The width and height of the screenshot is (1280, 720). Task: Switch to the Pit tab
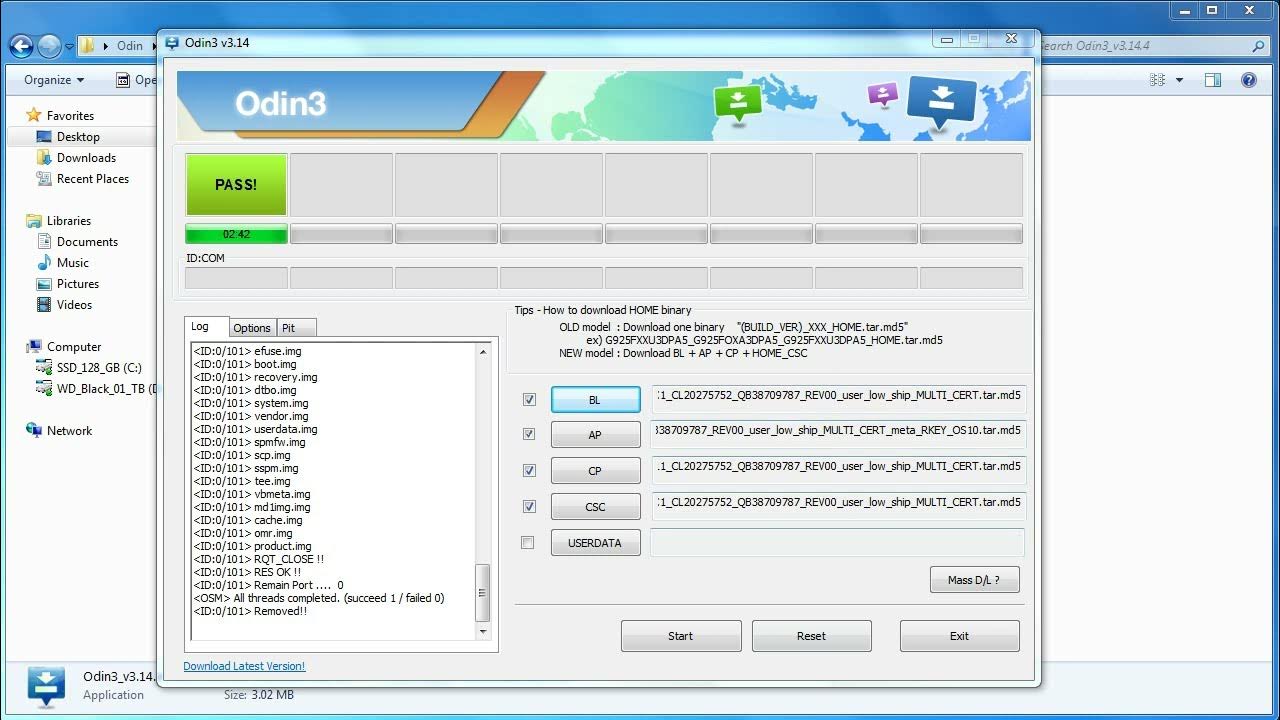[296, 328]
